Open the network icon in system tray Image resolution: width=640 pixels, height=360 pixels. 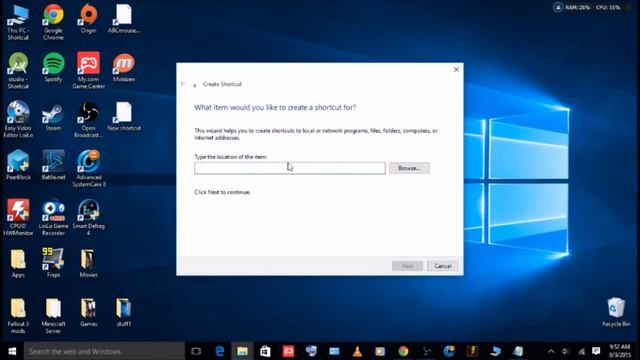coord(581,351)
